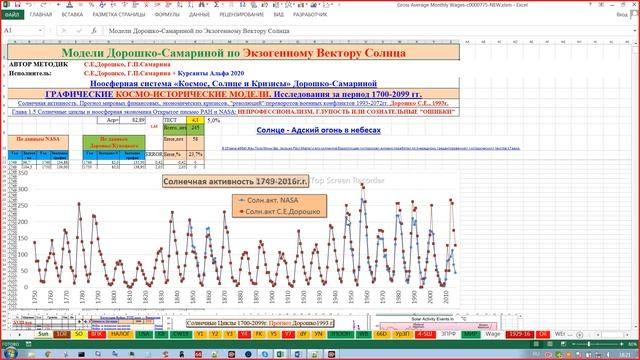Image resolution: width=640 pixels, height=360 pixels.
Task: Select the USA sheet tab
Action: (144, 334)
